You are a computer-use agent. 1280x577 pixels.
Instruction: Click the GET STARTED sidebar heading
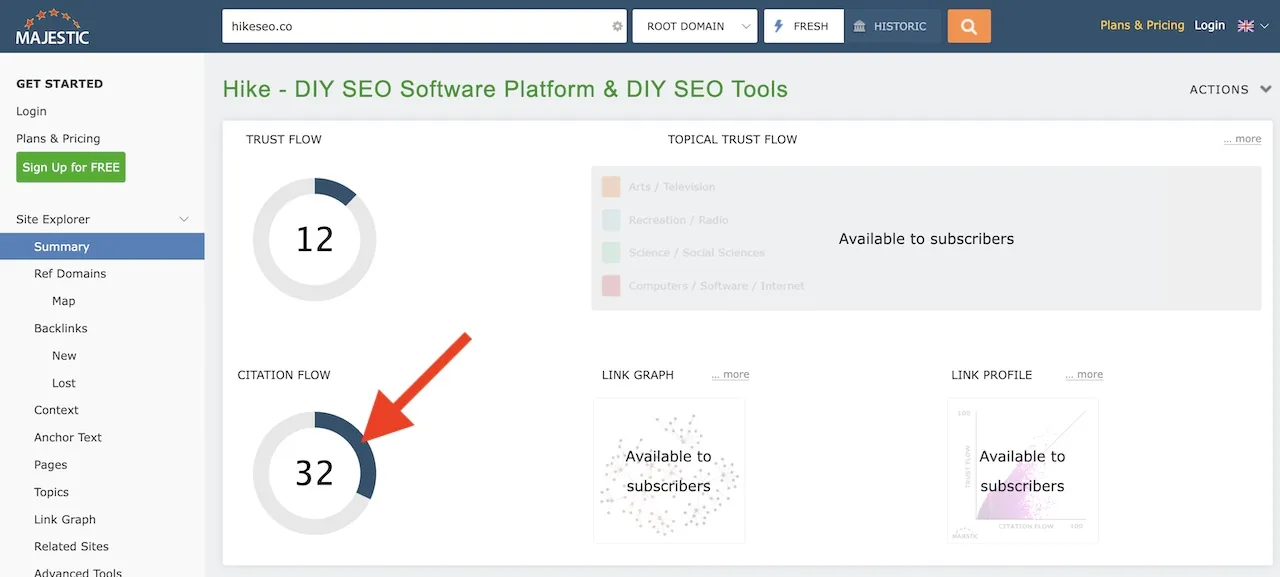click(59, 84)
